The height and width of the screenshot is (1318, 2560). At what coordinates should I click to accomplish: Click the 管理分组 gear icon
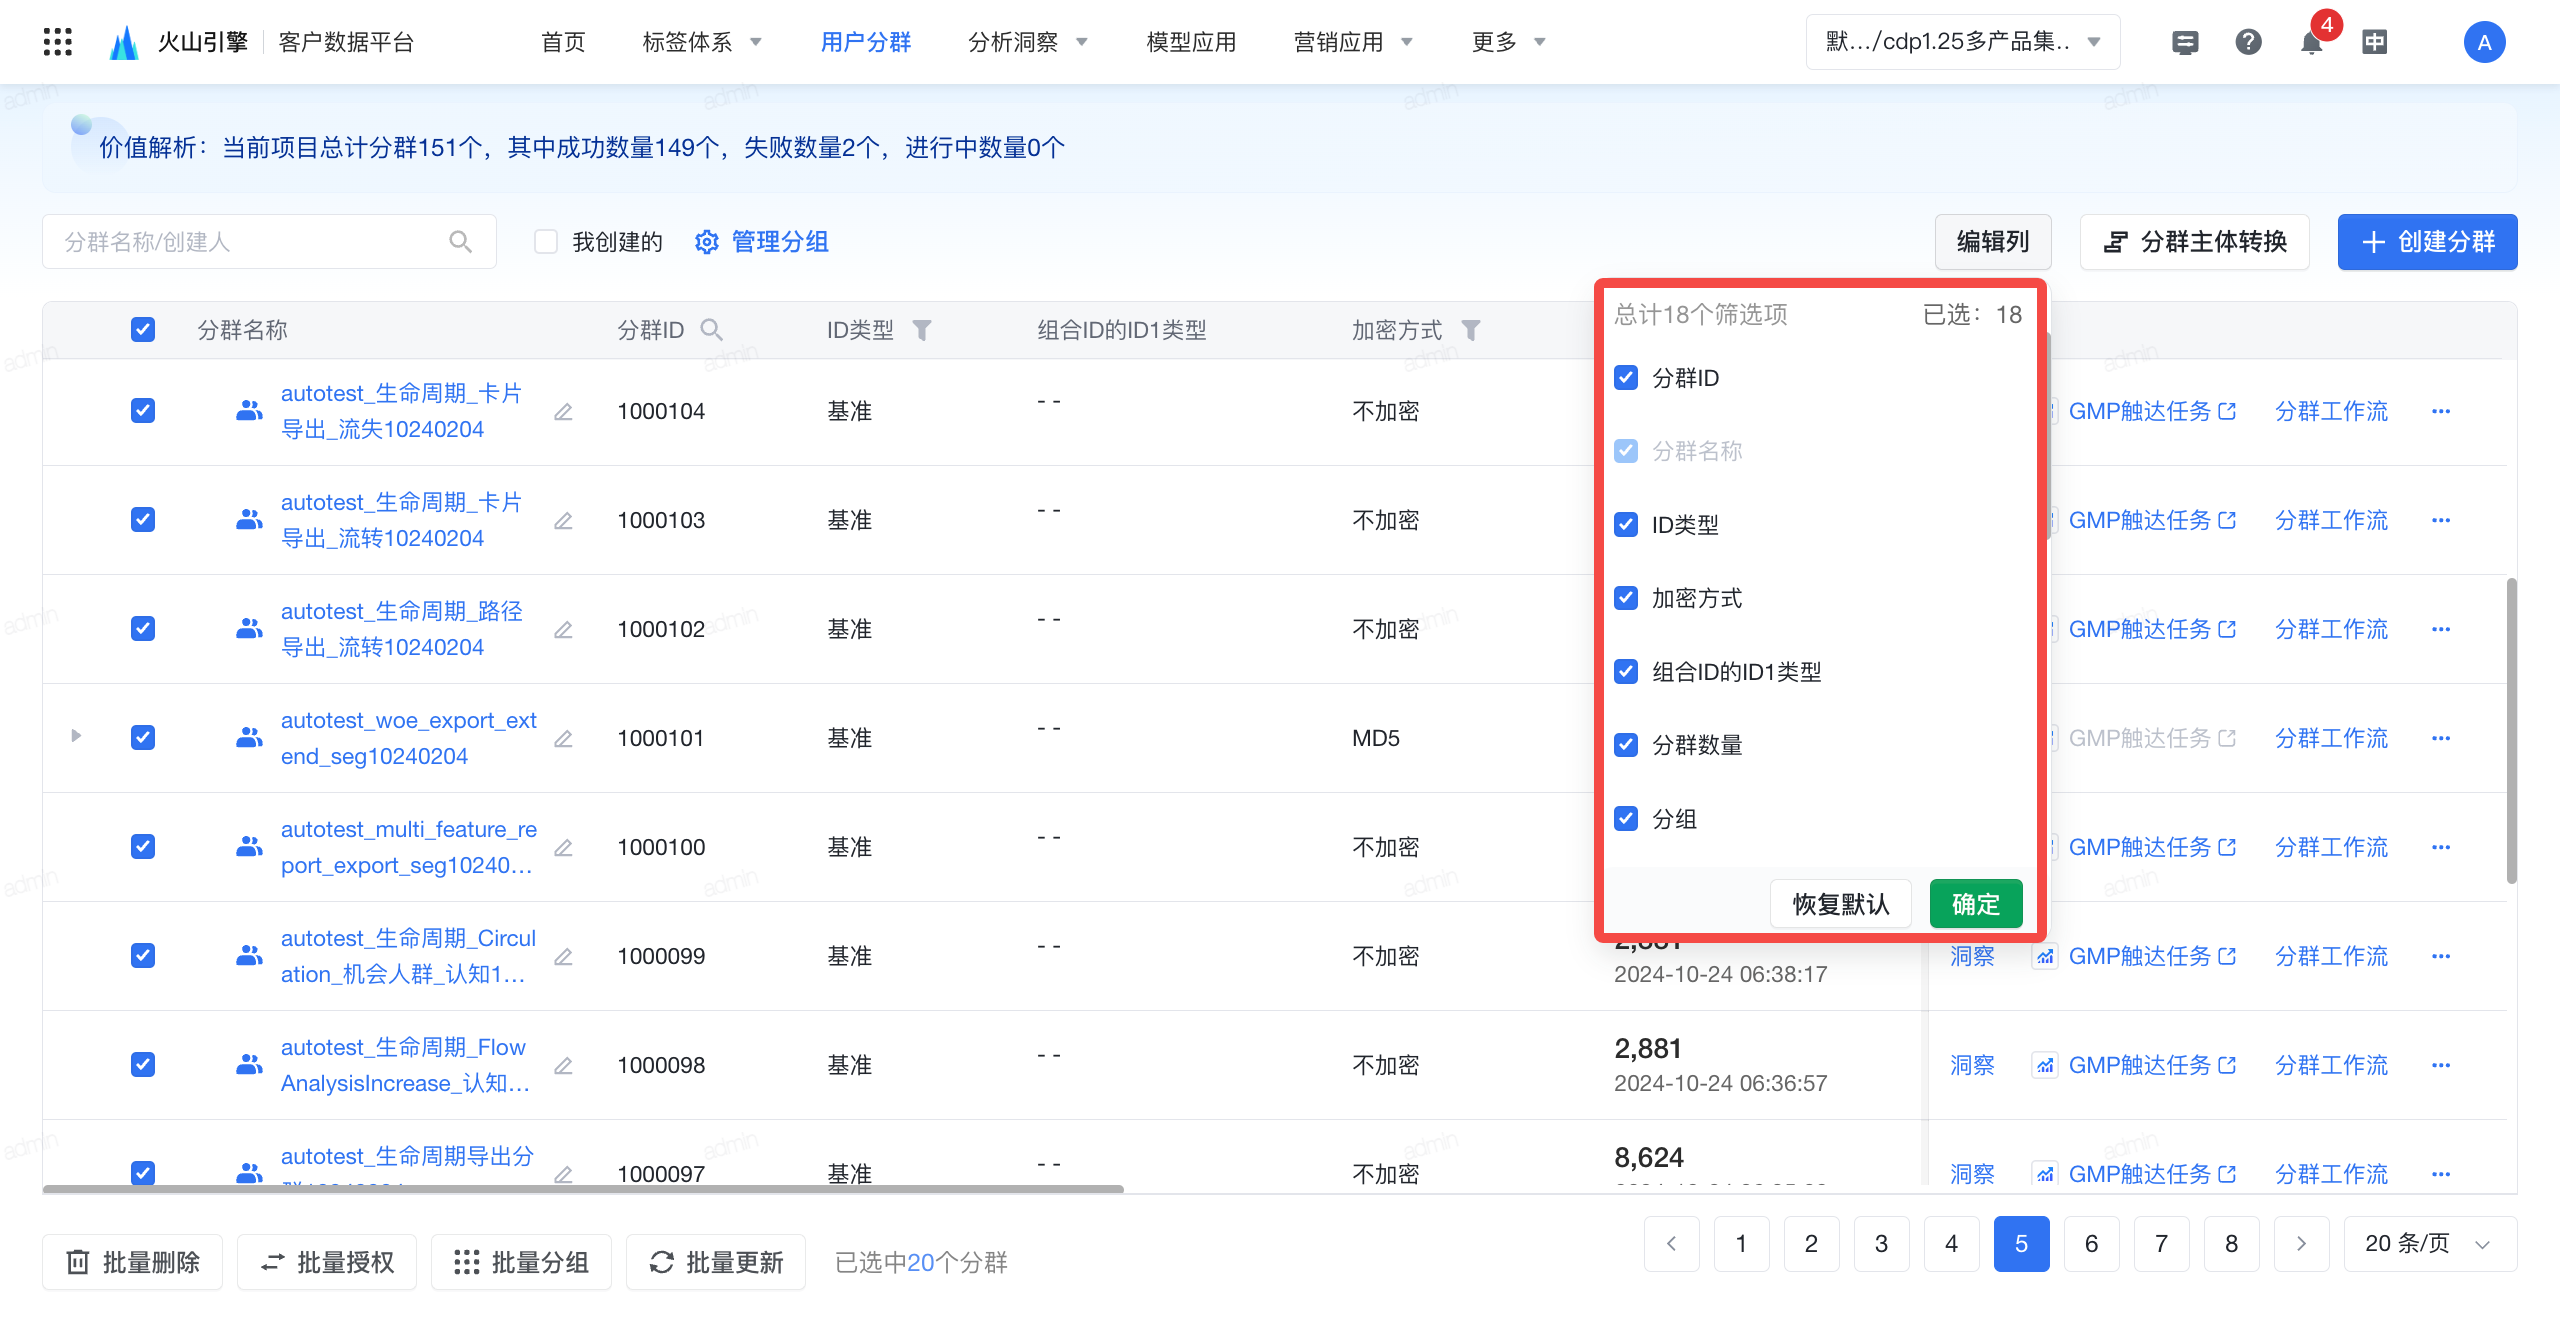pyautogui.click(x=707, y=242)
